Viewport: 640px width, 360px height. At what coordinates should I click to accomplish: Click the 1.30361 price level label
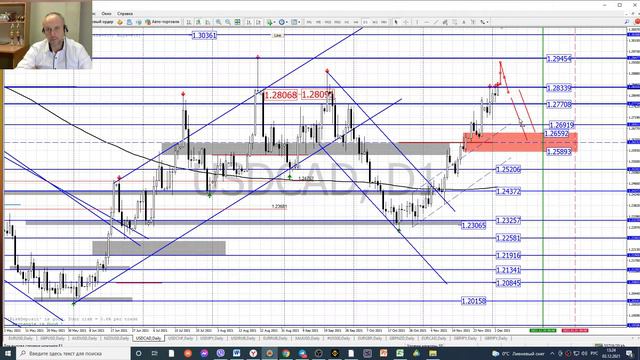tap(204, 36)
